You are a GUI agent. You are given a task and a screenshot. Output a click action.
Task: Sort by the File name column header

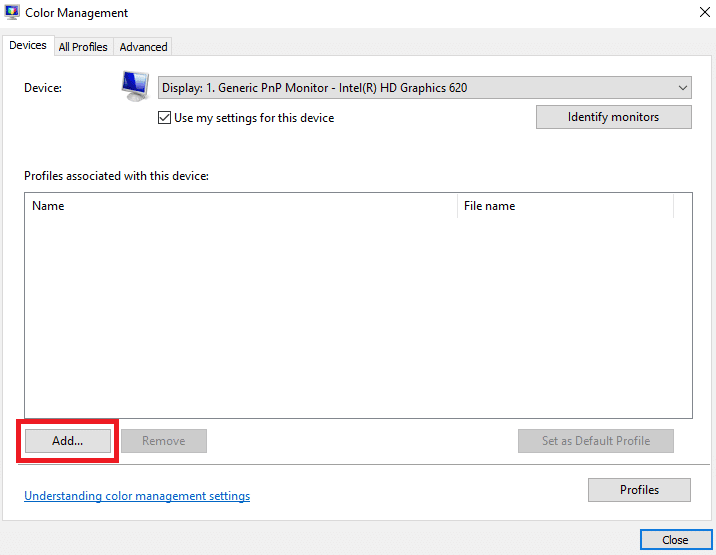(565, 206)
